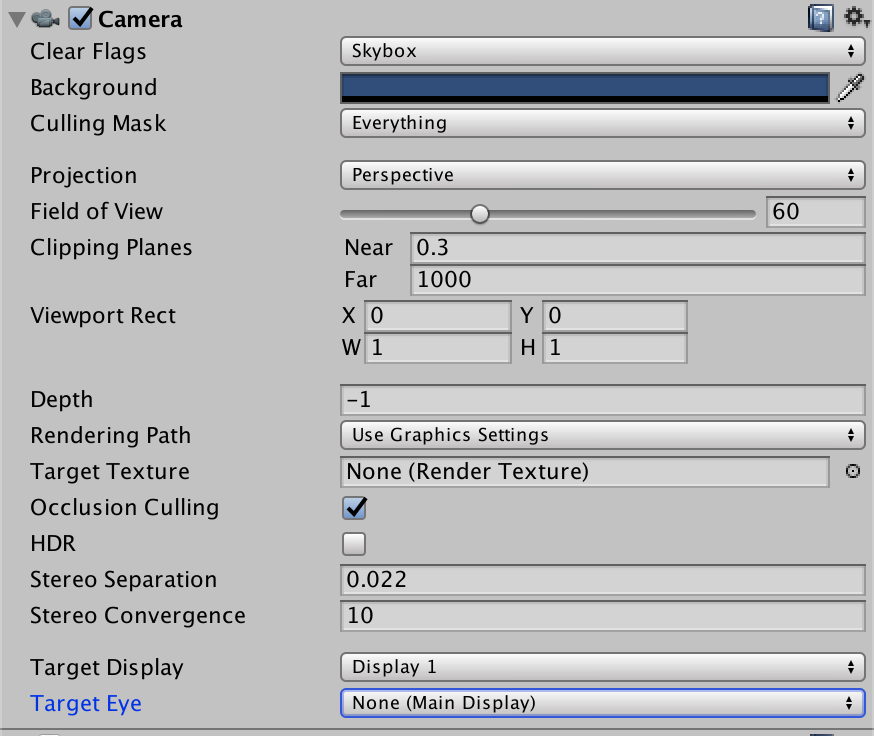Click the Far clipping plane field
This screenshot has width=874, height=736.
pos(638,279)
